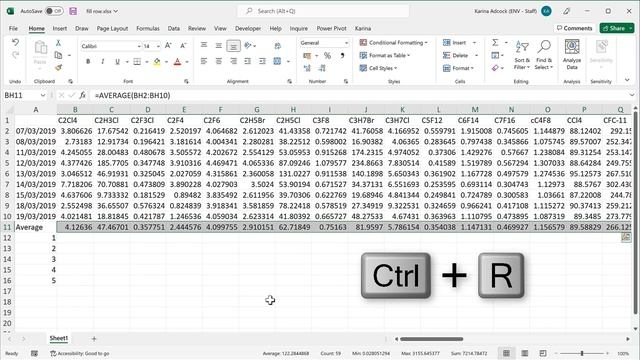Click the Merge and Center icon

[278, 61]
